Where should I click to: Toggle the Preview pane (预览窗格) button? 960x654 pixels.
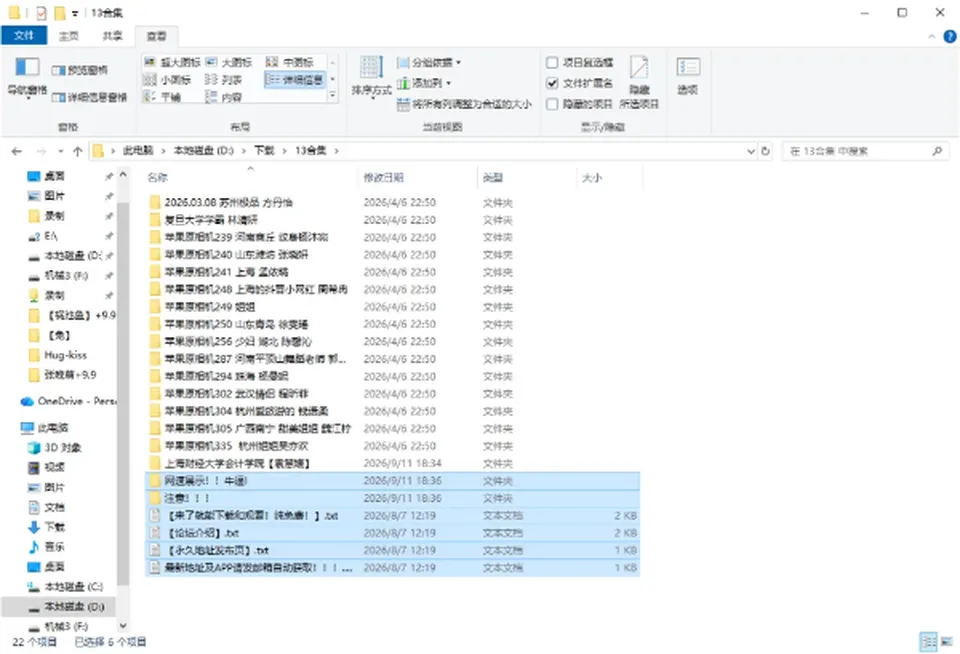click(80, 70)
